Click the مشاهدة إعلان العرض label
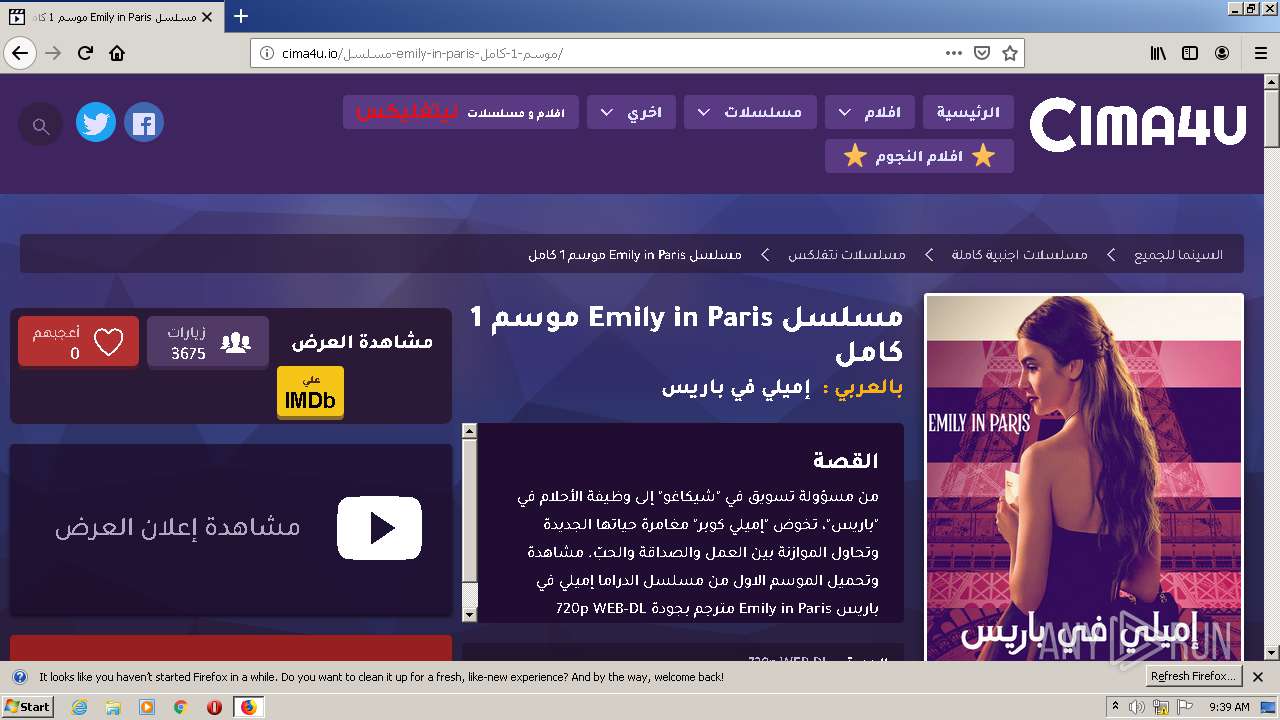 click(178, 527)
